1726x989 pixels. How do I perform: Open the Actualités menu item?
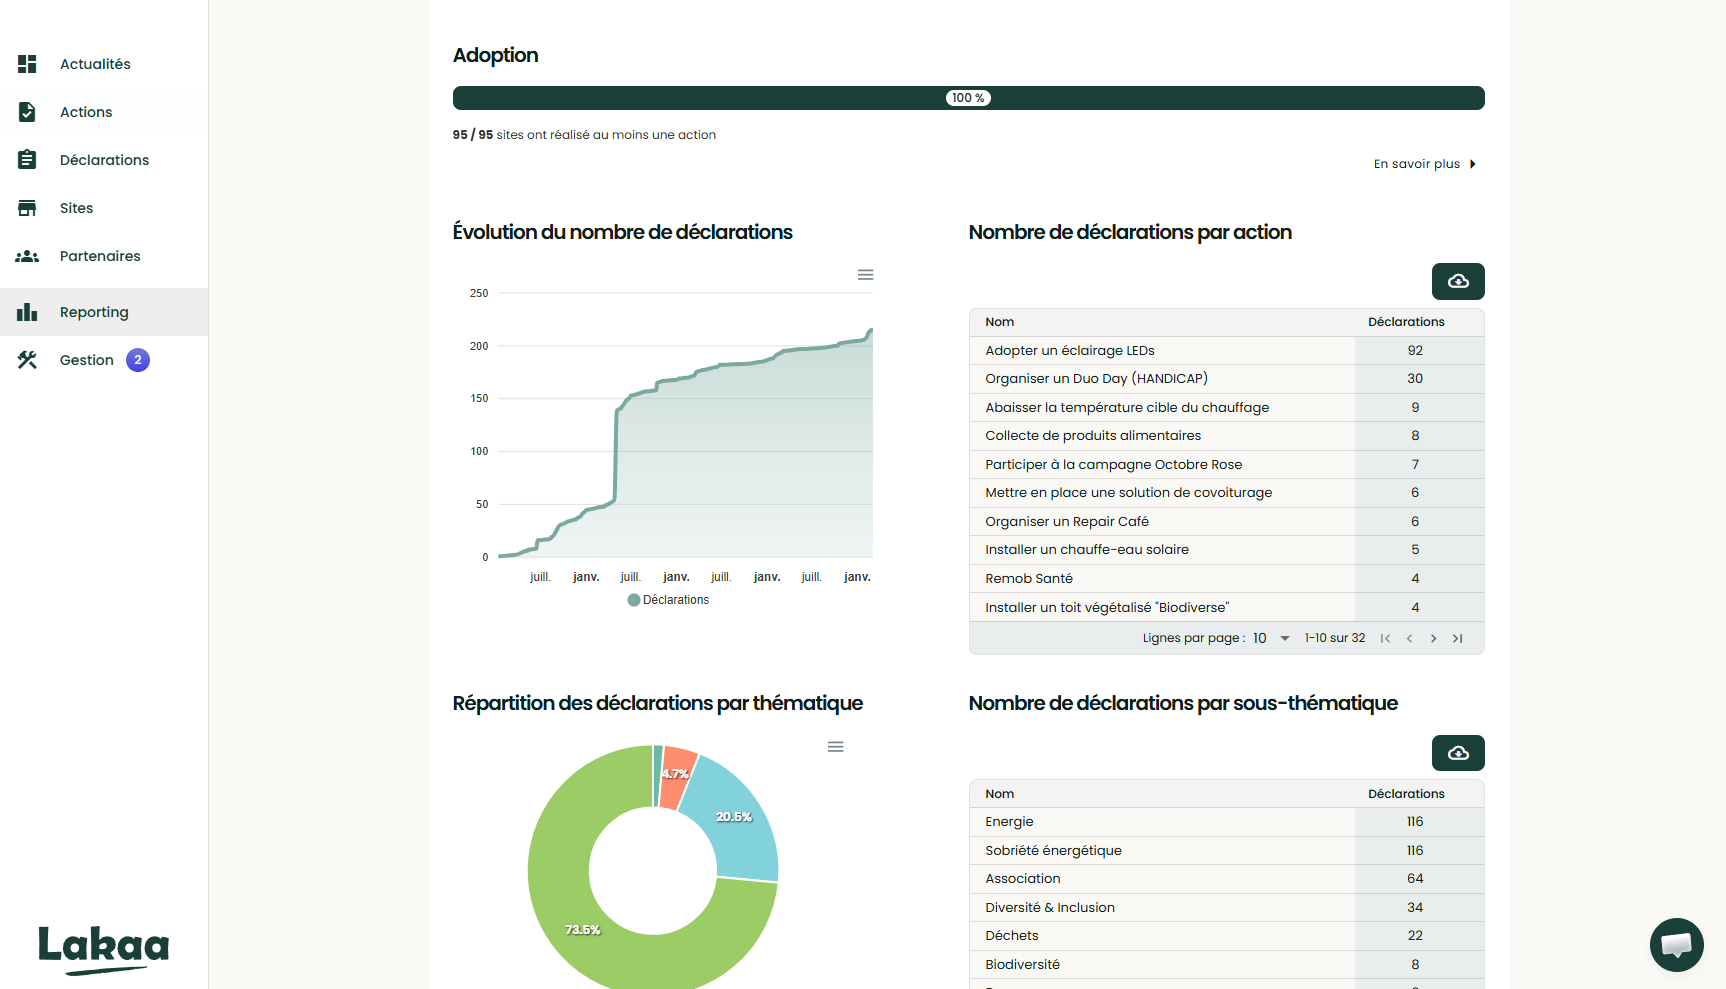[104, 64]
